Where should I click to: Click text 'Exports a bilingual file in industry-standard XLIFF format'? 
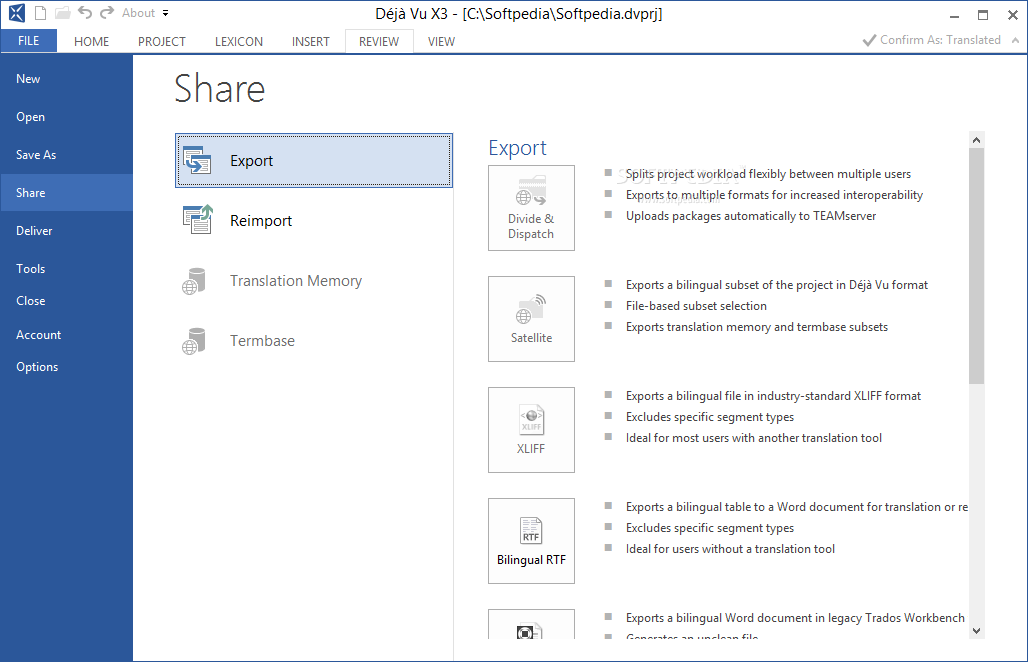pyautogui.click(x=773, y=396)
